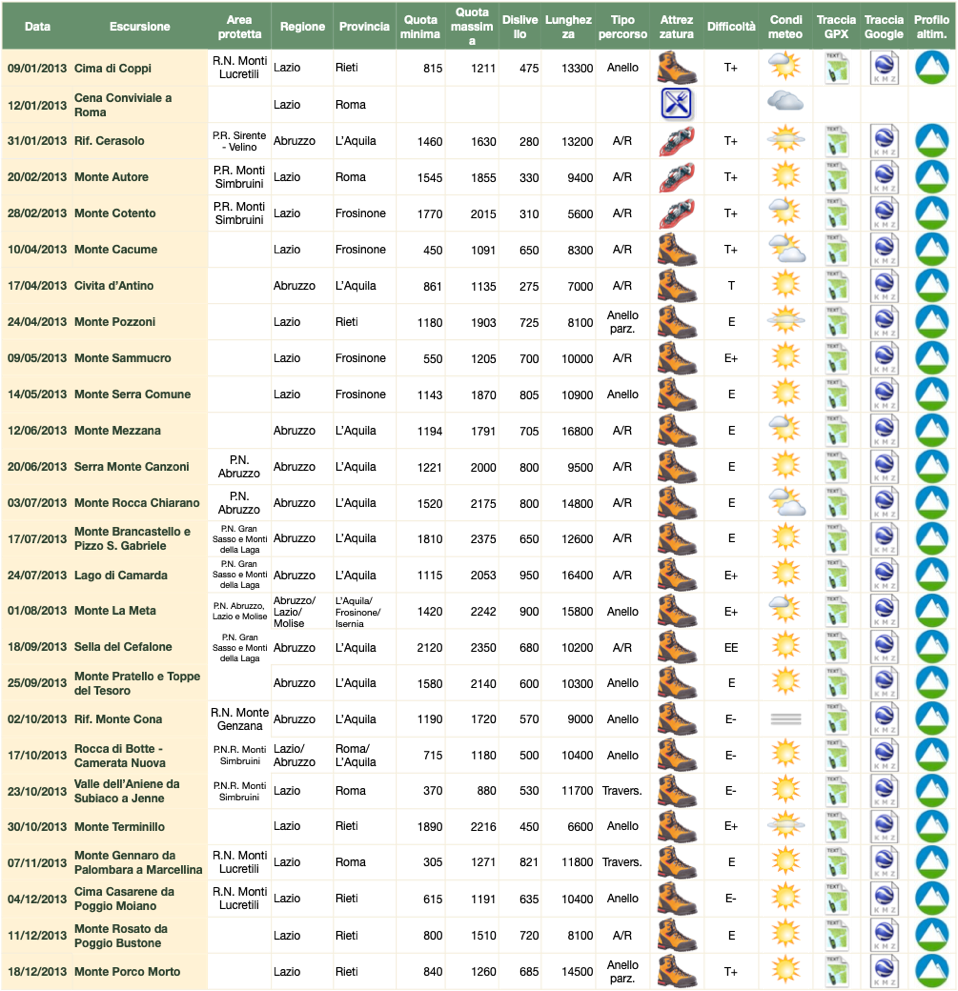Click the restaurant icon for Cena Conviviale a Roma
This screenshot has height=991, width=958.
pos(676,104)
